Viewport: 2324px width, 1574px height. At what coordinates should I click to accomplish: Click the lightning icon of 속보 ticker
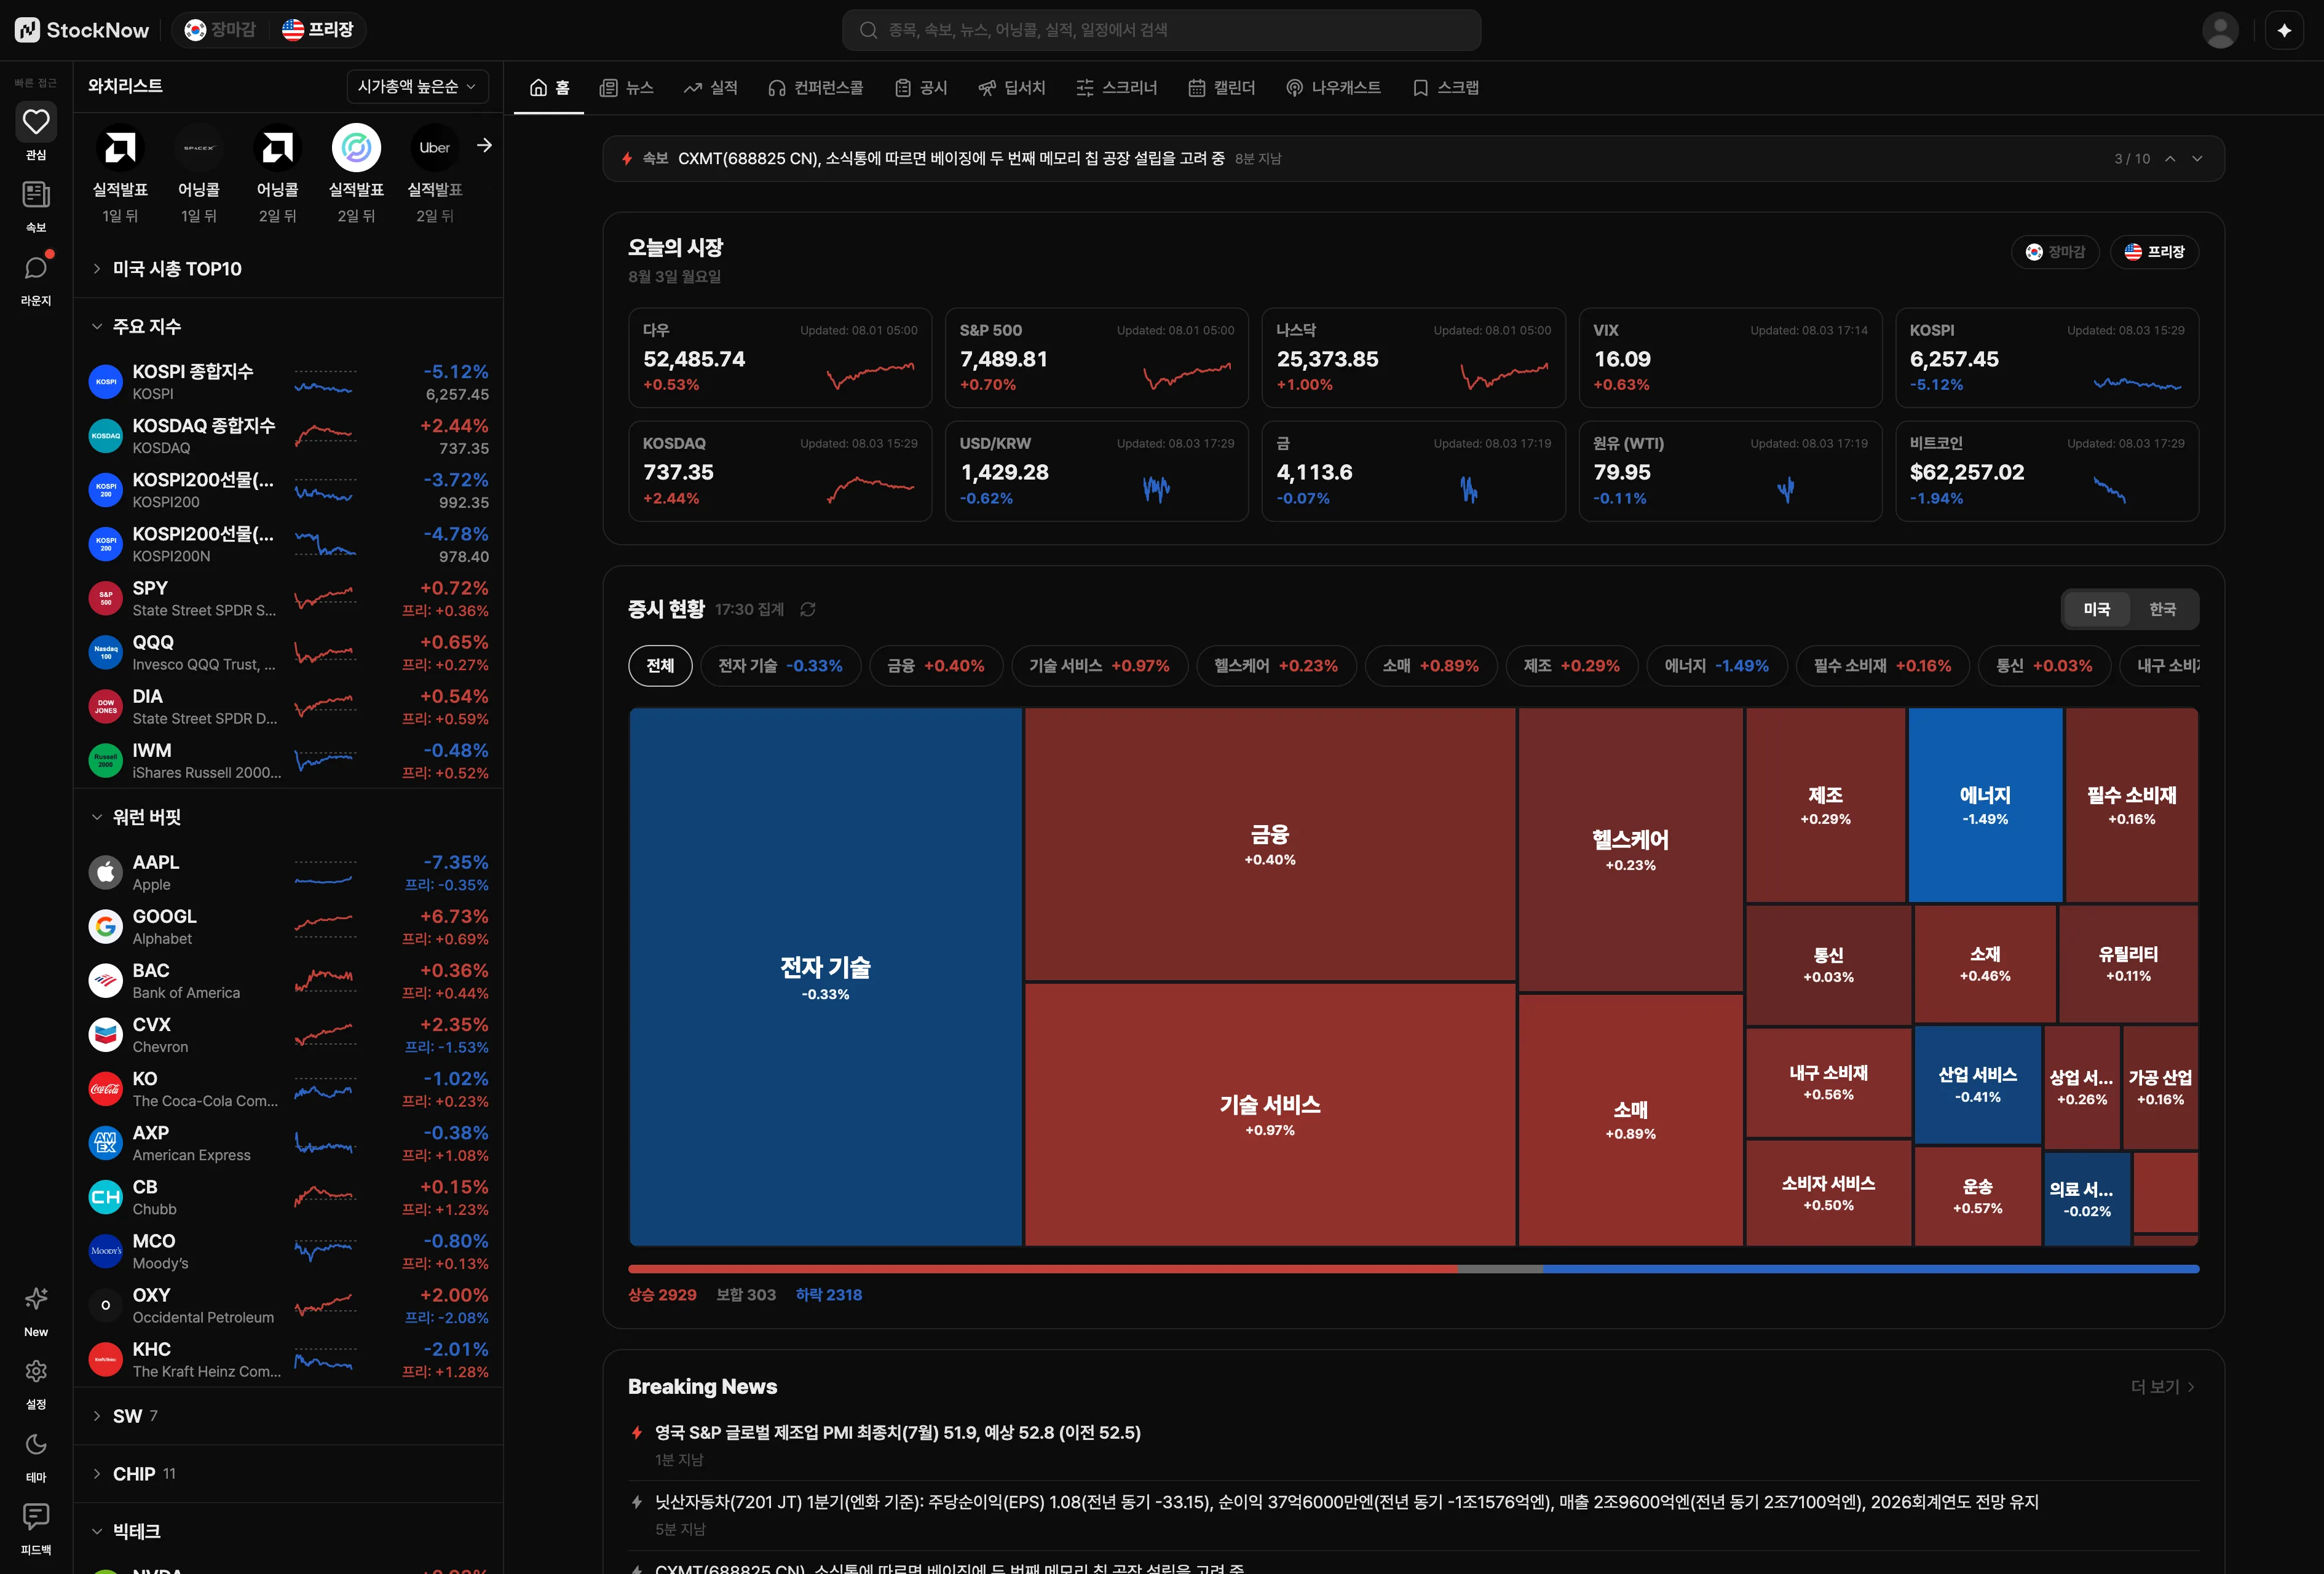627,159
